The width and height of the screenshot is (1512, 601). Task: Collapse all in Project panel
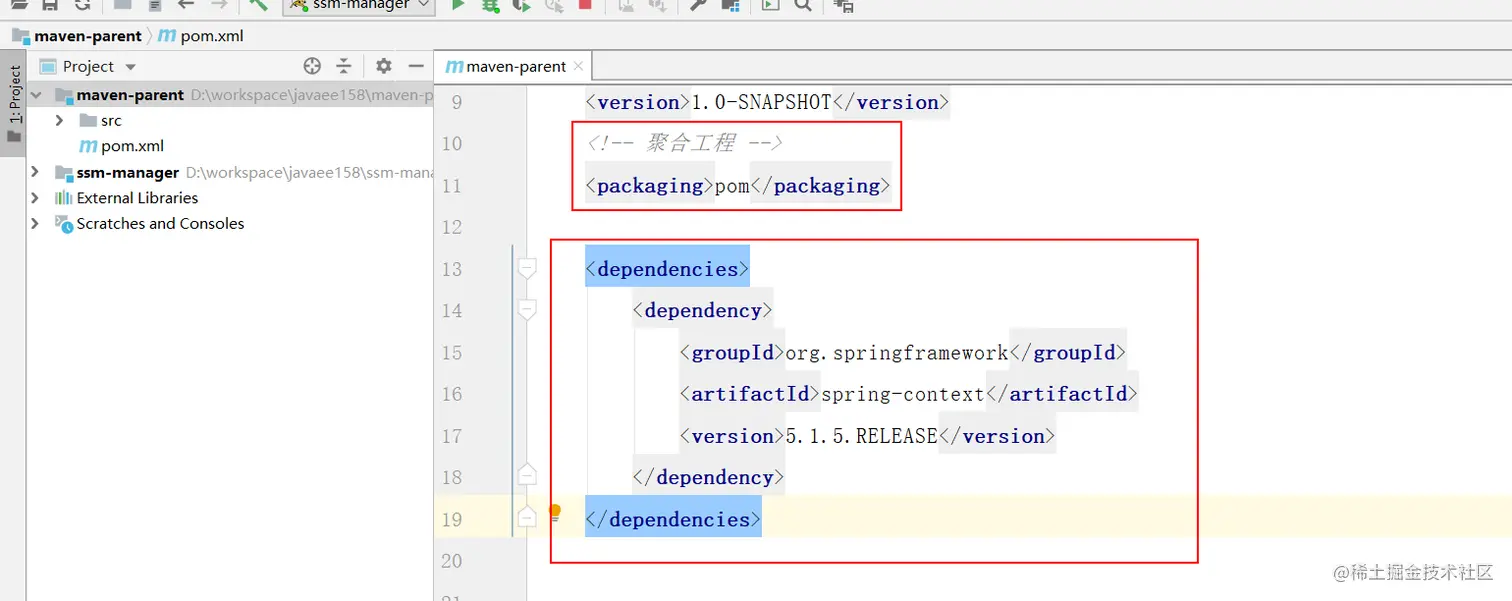[344, 66]
